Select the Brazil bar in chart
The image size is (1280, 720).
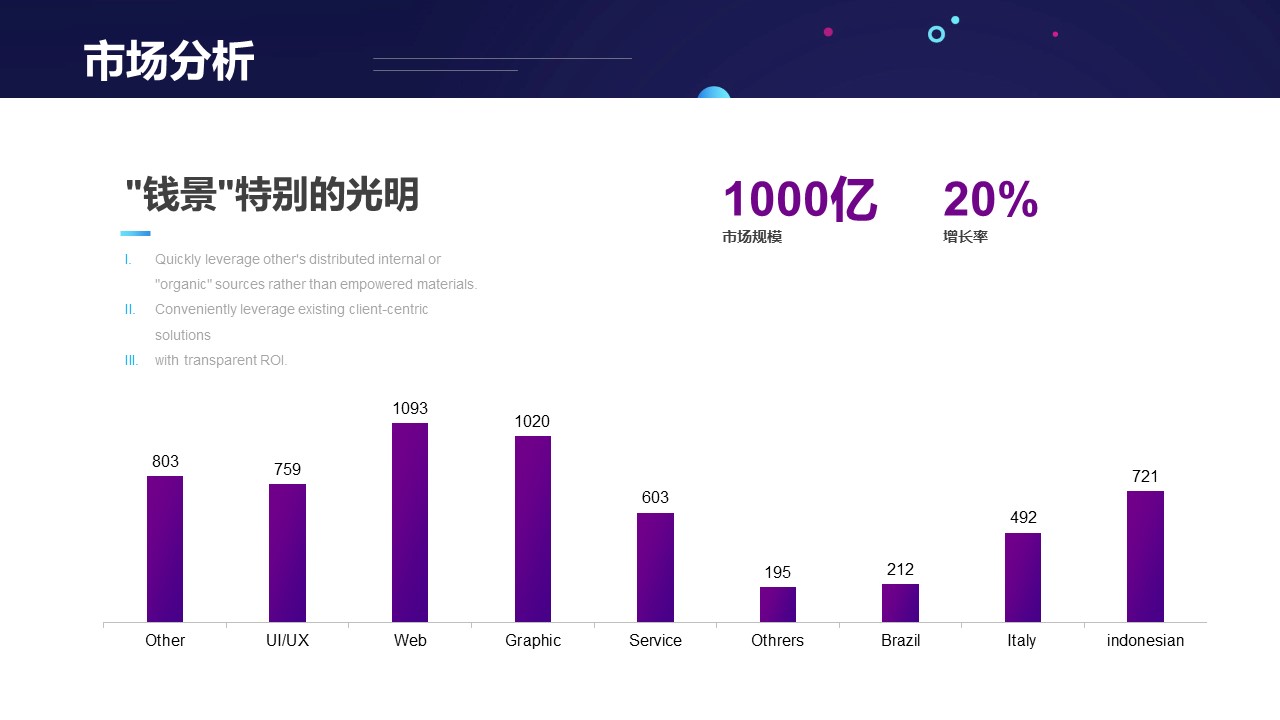(900, 603)
